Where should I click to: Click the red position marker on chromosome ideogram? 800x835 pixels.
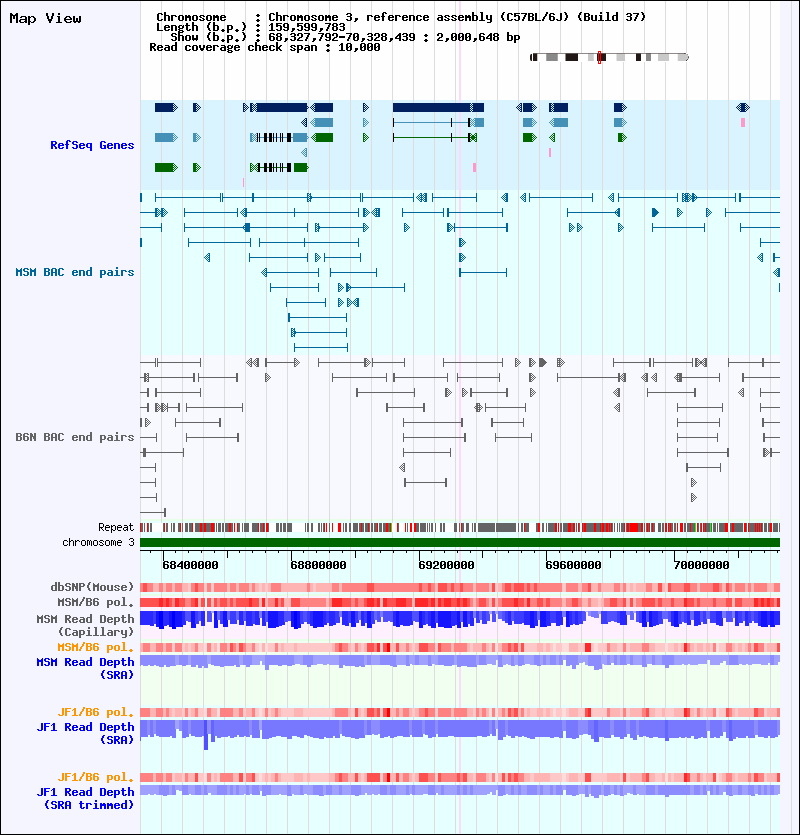[x=599, y=58]
